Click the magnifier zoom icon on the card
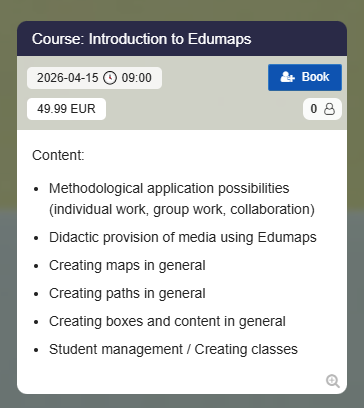This screenshot has height=408, width=364. 333,381
